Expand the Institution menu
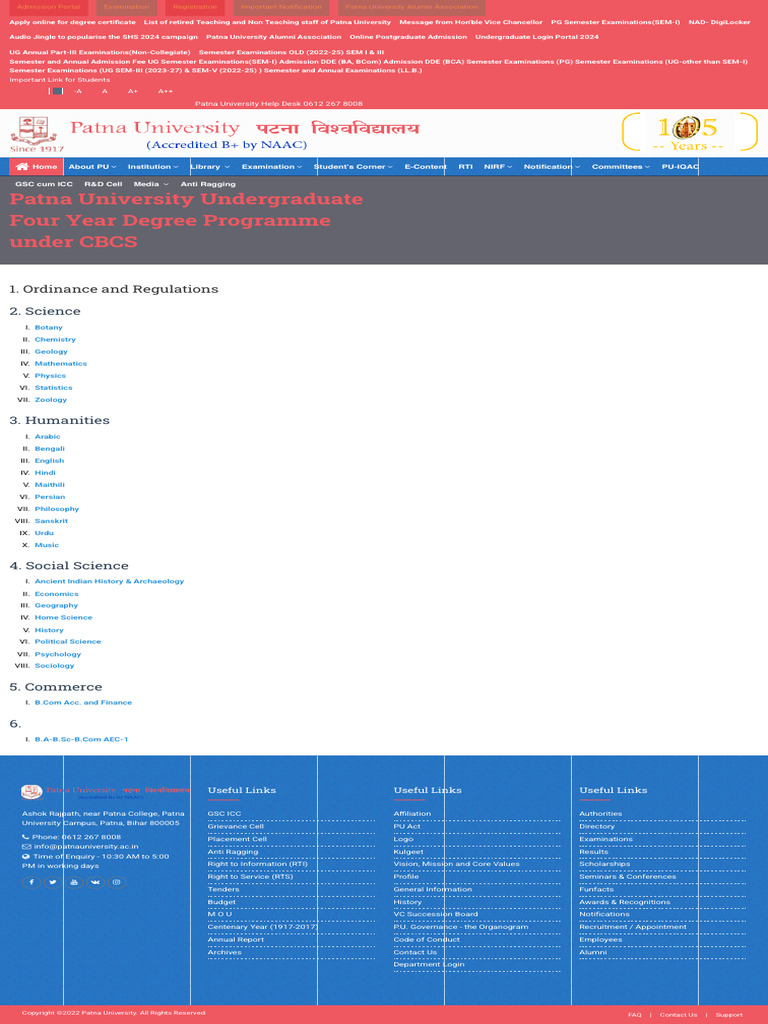The height and width of the screenshot is (1024, 768). (153, 167)
